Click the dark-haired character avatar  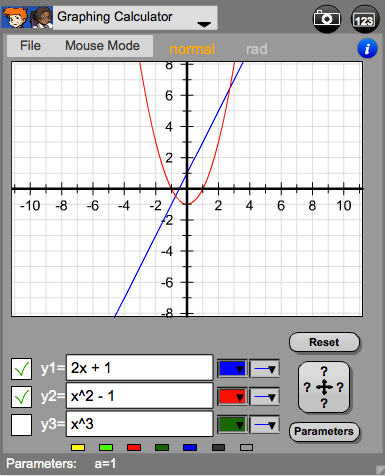coord(41,17)
